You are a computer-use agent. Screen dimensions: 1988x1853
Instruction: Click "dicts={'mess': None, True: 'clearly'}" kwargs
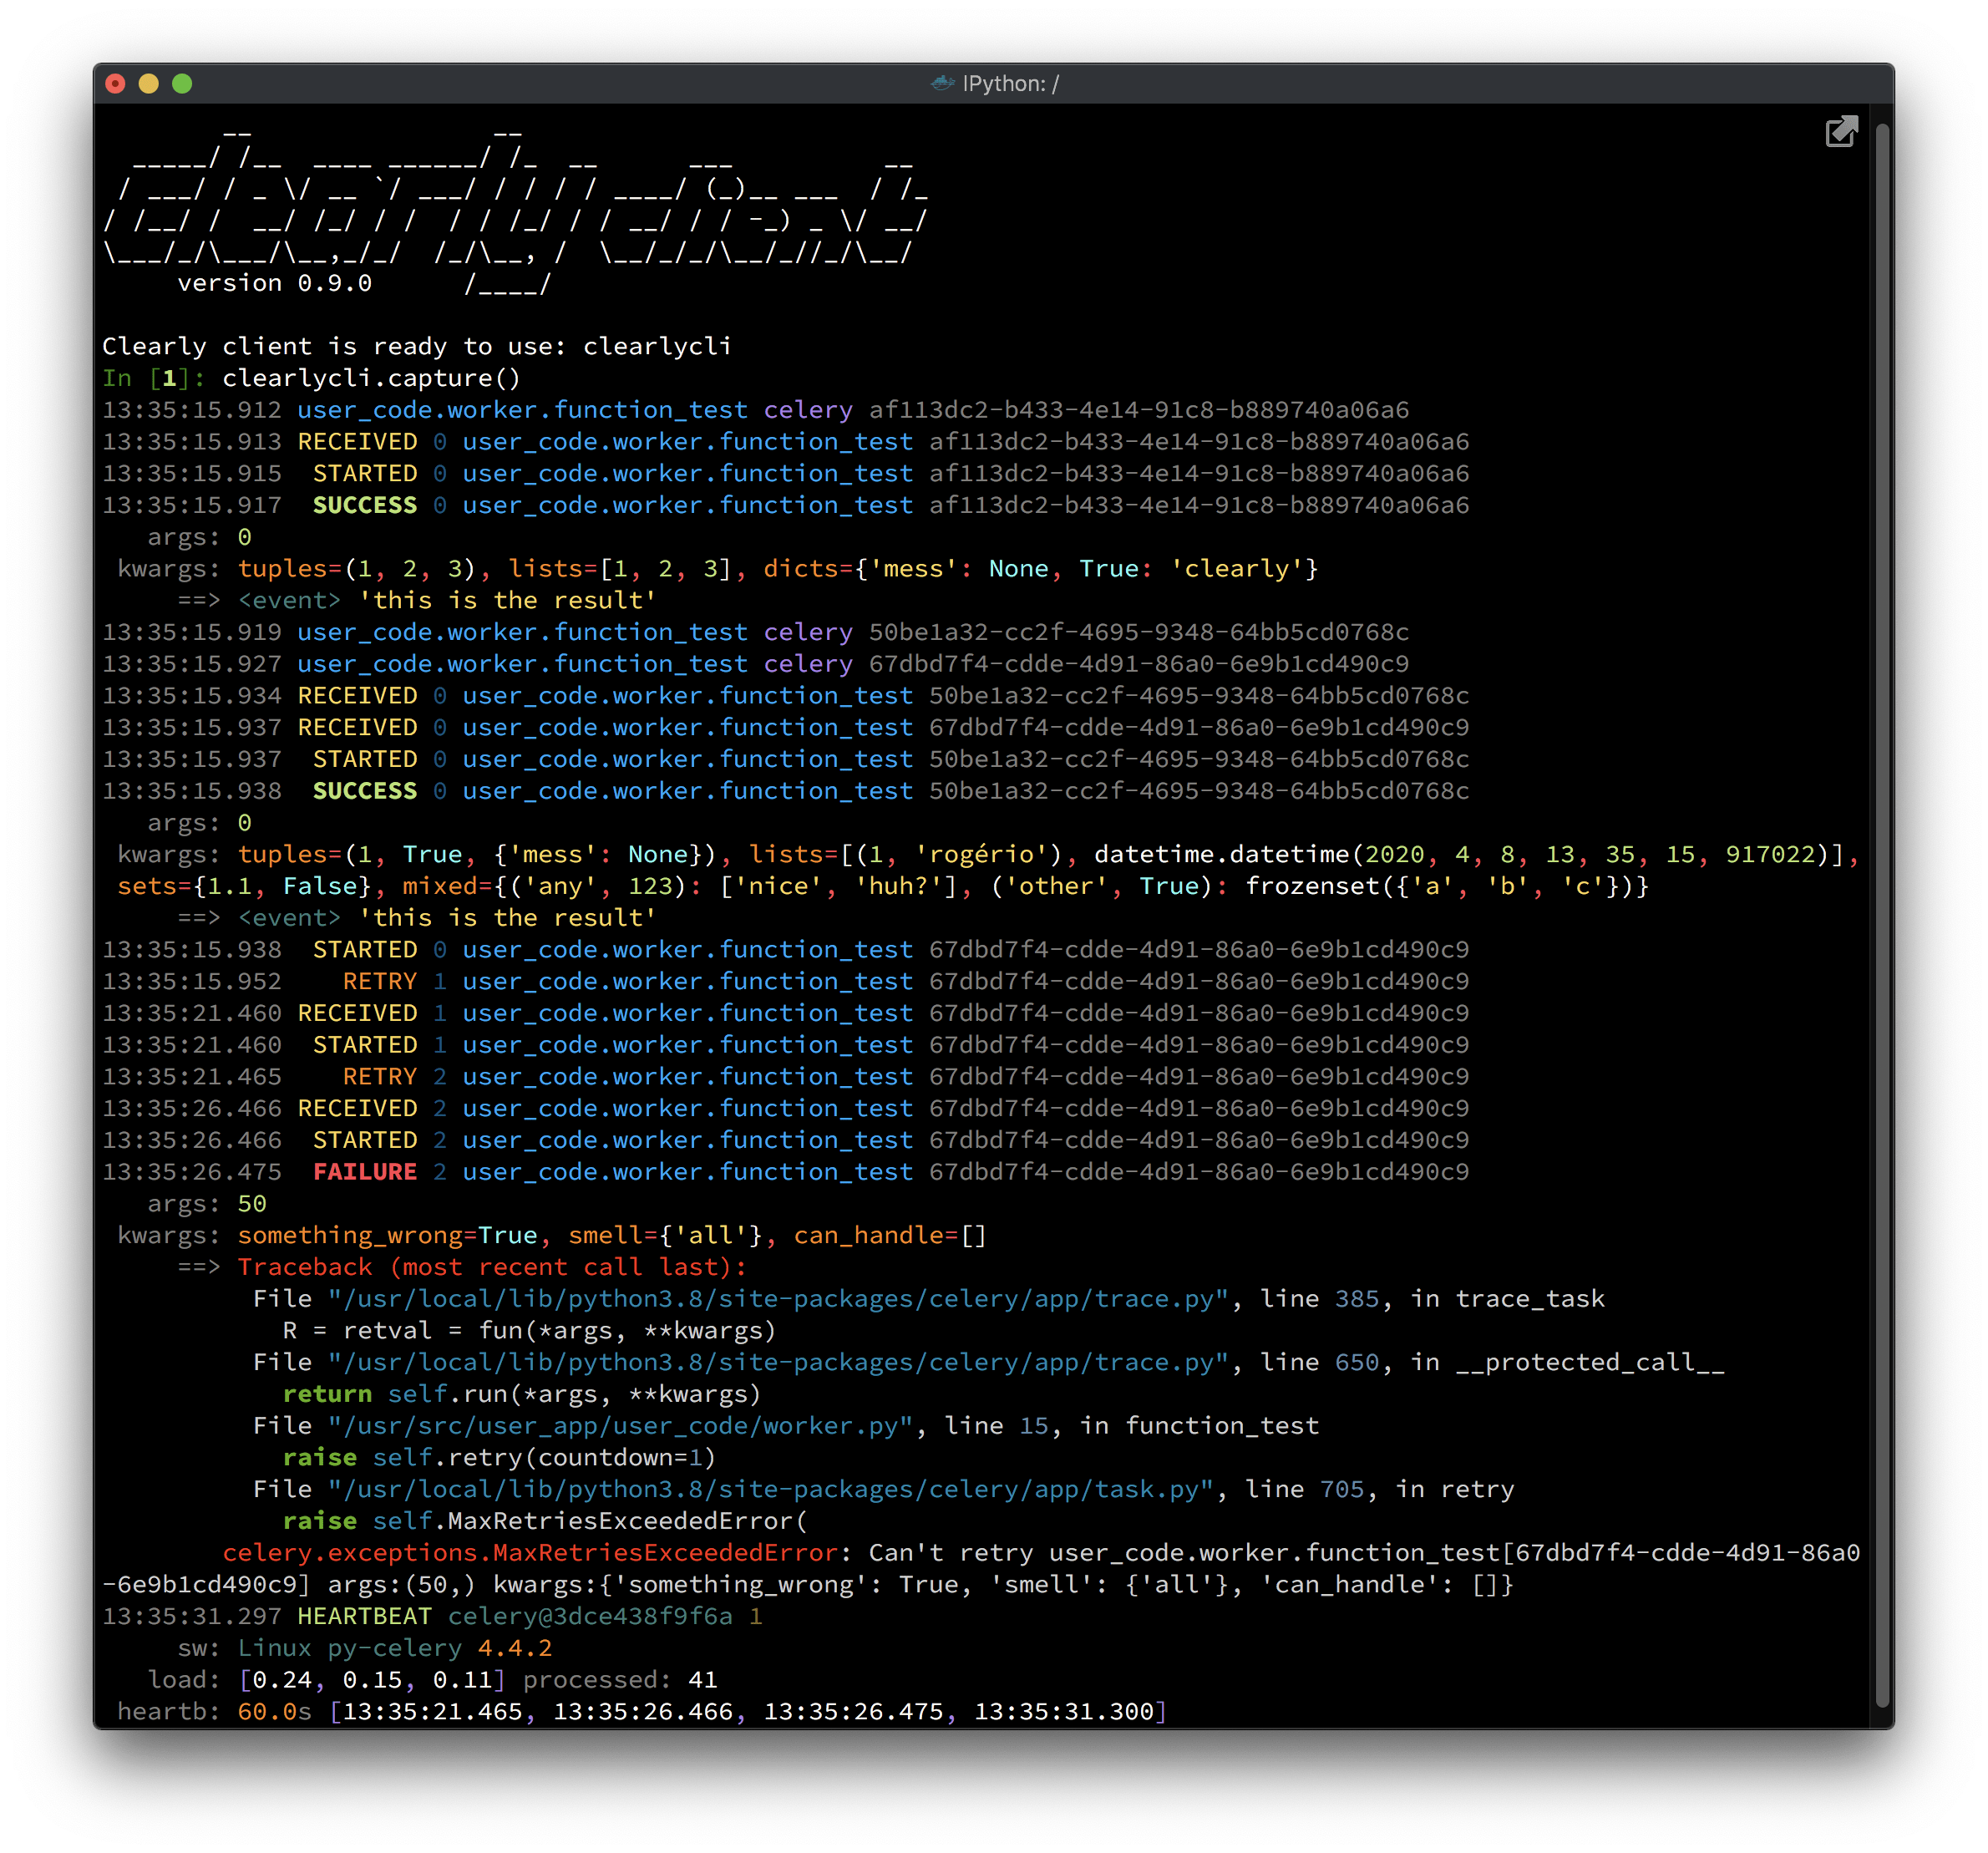coord(1041,568)
